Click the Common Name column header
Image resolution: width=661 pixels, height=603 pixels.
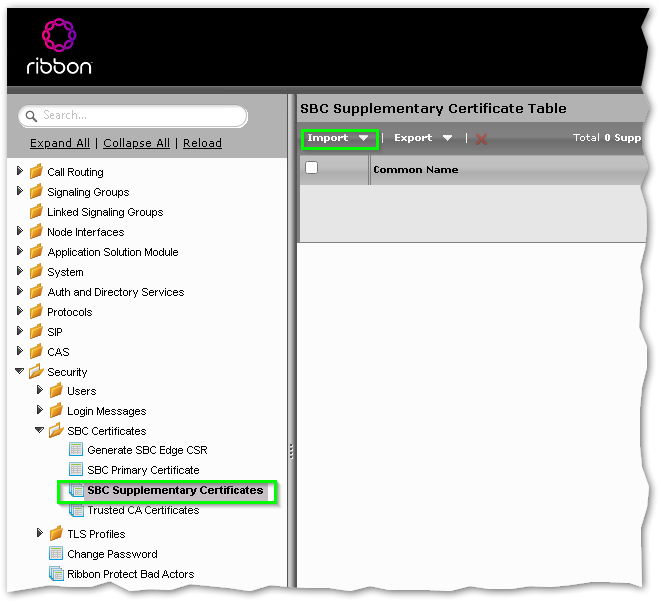click(416, 170)
